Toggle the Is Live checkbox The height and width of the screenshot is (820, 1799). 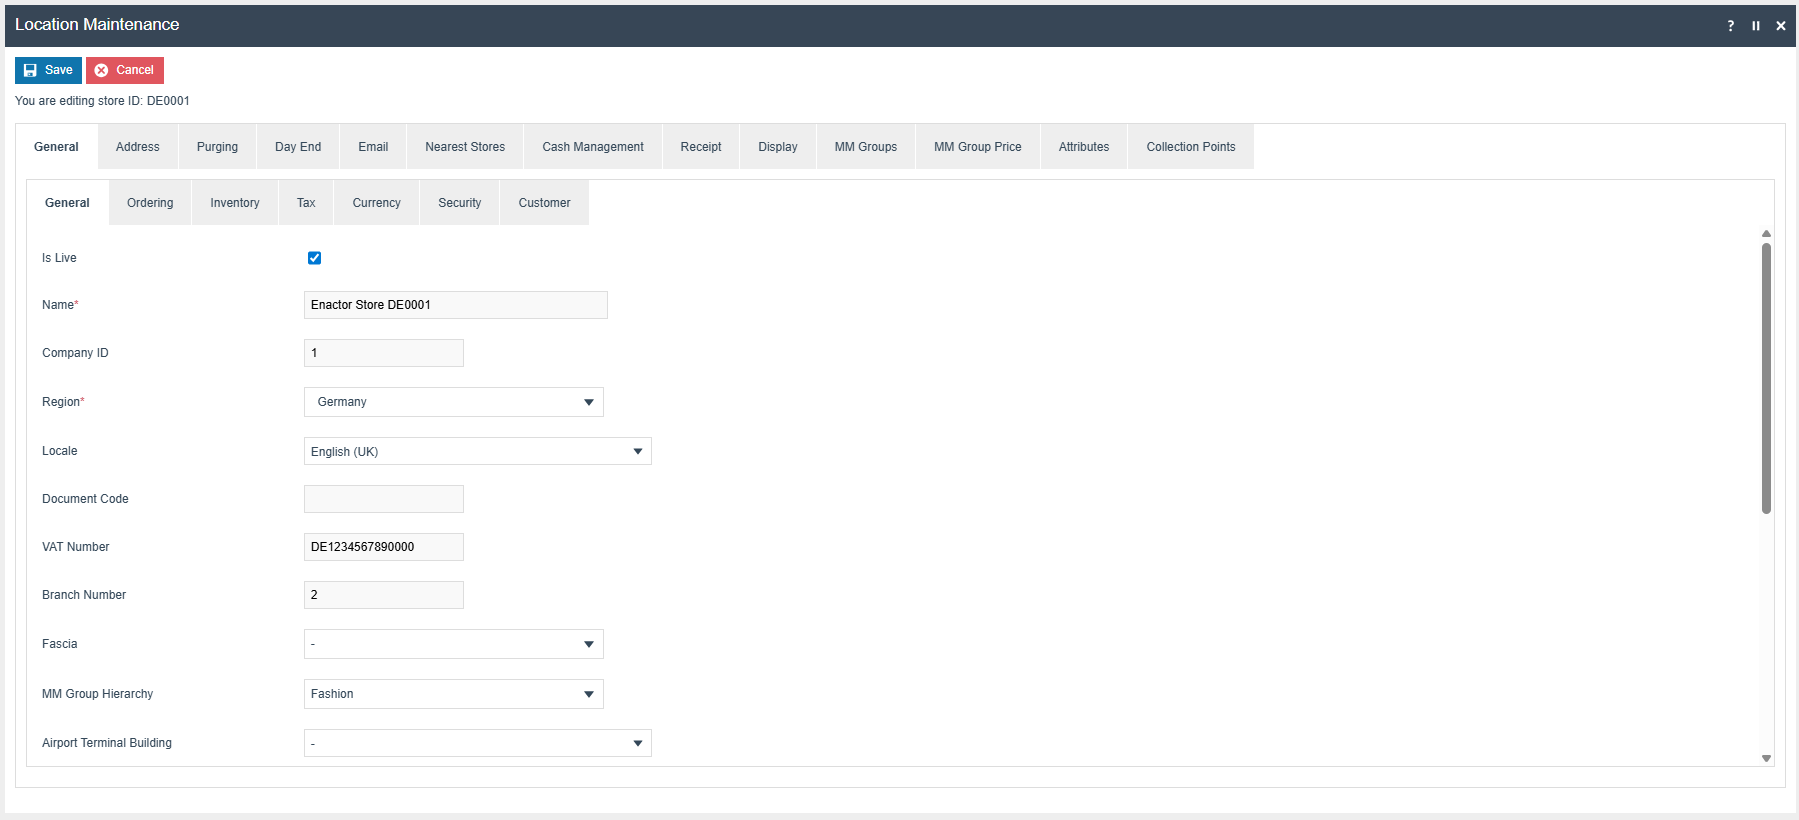pyautogui.click(x=314, y=258)
